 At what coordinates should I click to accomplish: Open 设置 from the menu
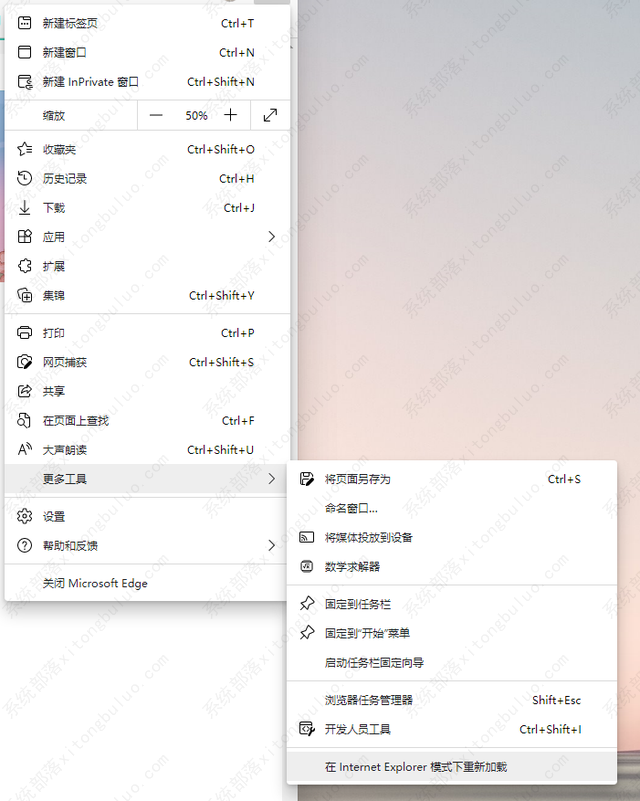tap(148, 516)
